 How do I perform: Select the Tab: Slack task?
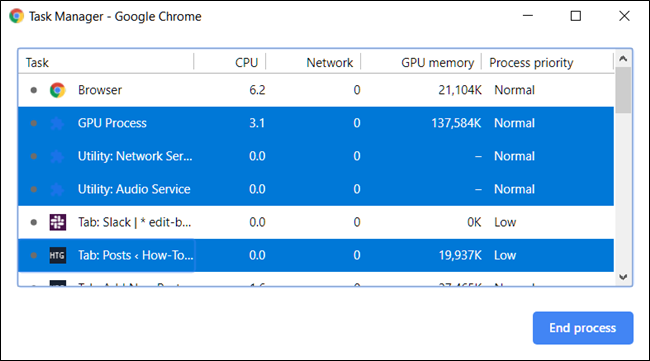click(x=135, y=222)
